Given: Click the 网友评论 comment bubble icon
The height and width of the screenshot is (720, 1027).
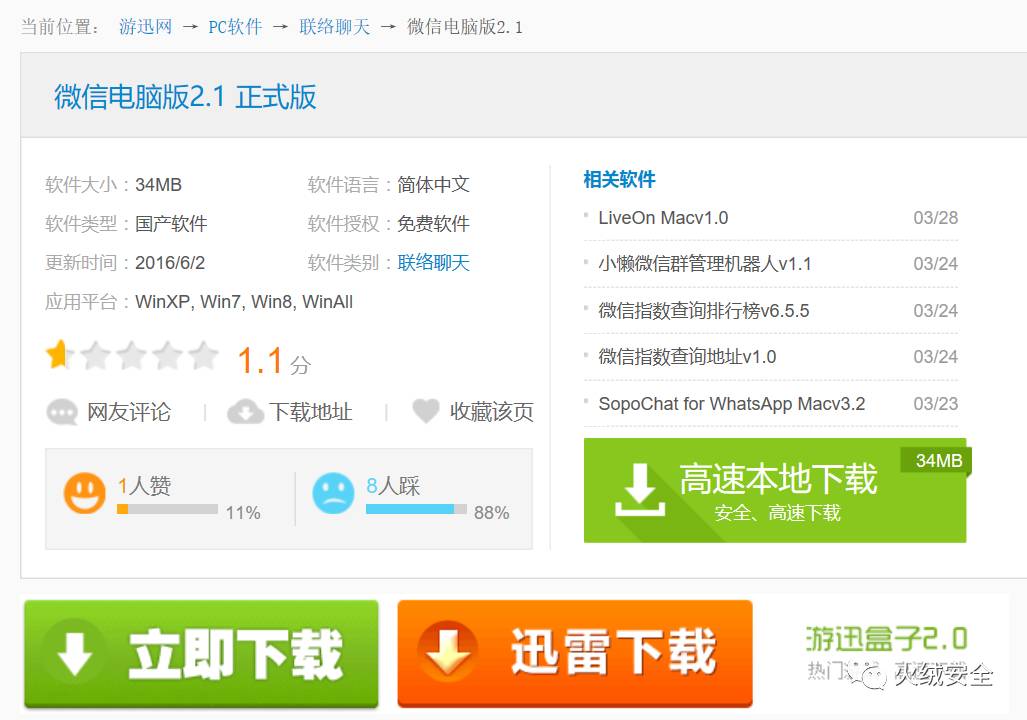Looking at the screenshot, I should point(62,412).
